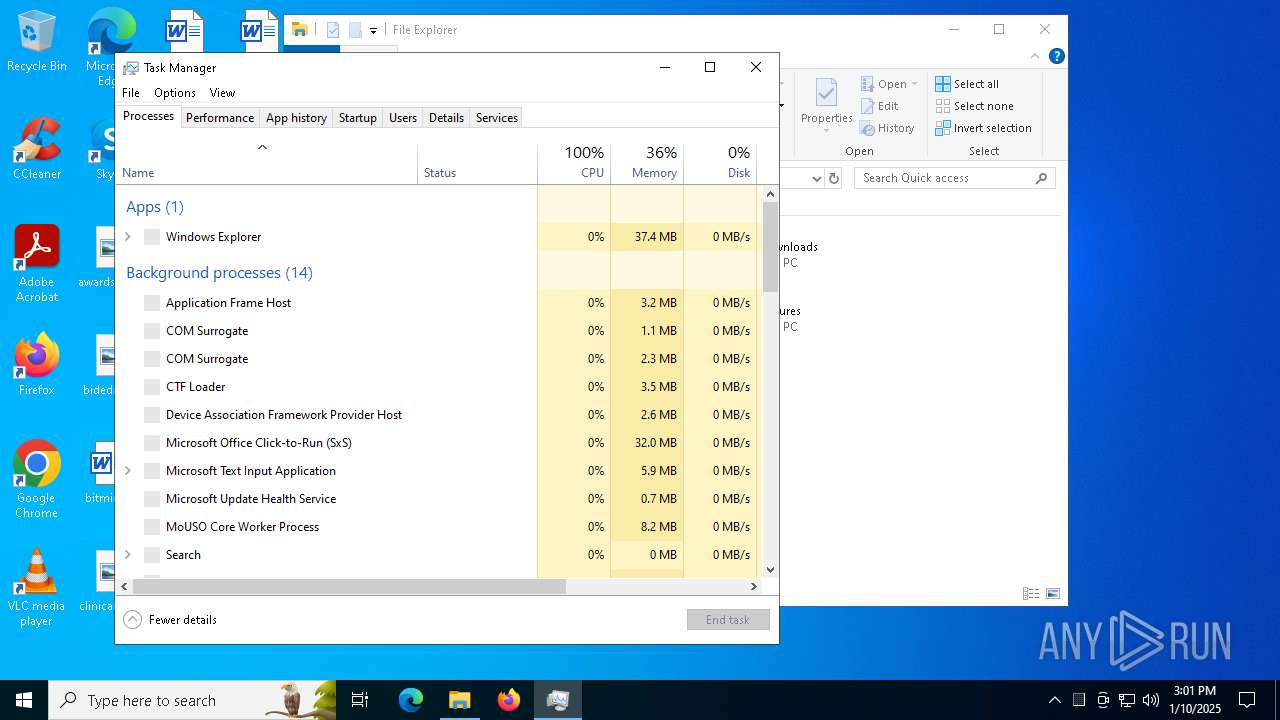Click the horizontal scrollbar thumb in Task Manager

(x=349, y=587)
